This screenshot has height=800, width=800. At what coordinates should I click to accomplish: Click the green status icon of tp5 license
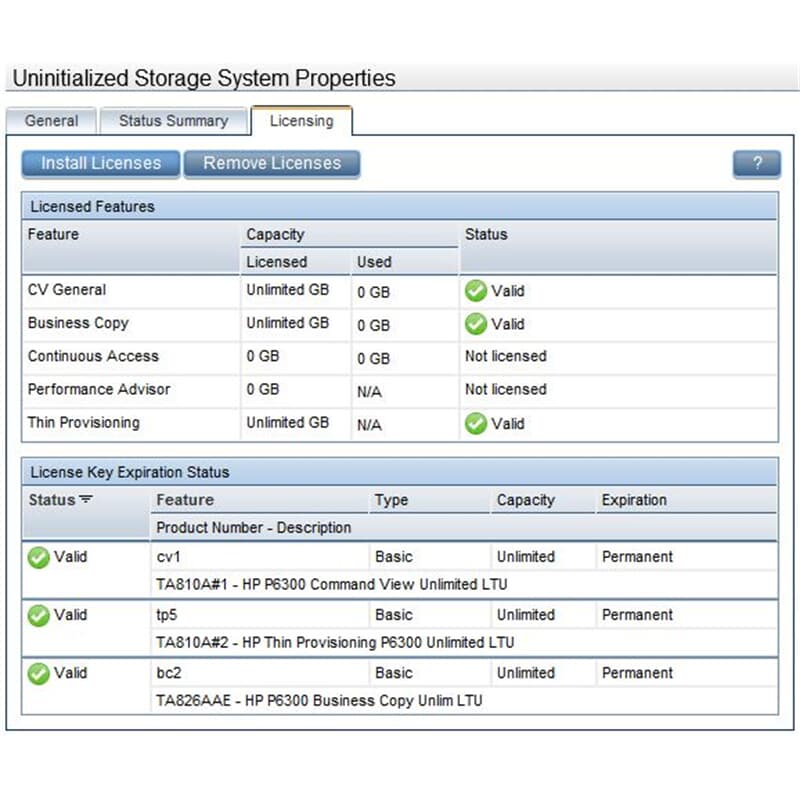pyautogui.click(x=38, y=615)
